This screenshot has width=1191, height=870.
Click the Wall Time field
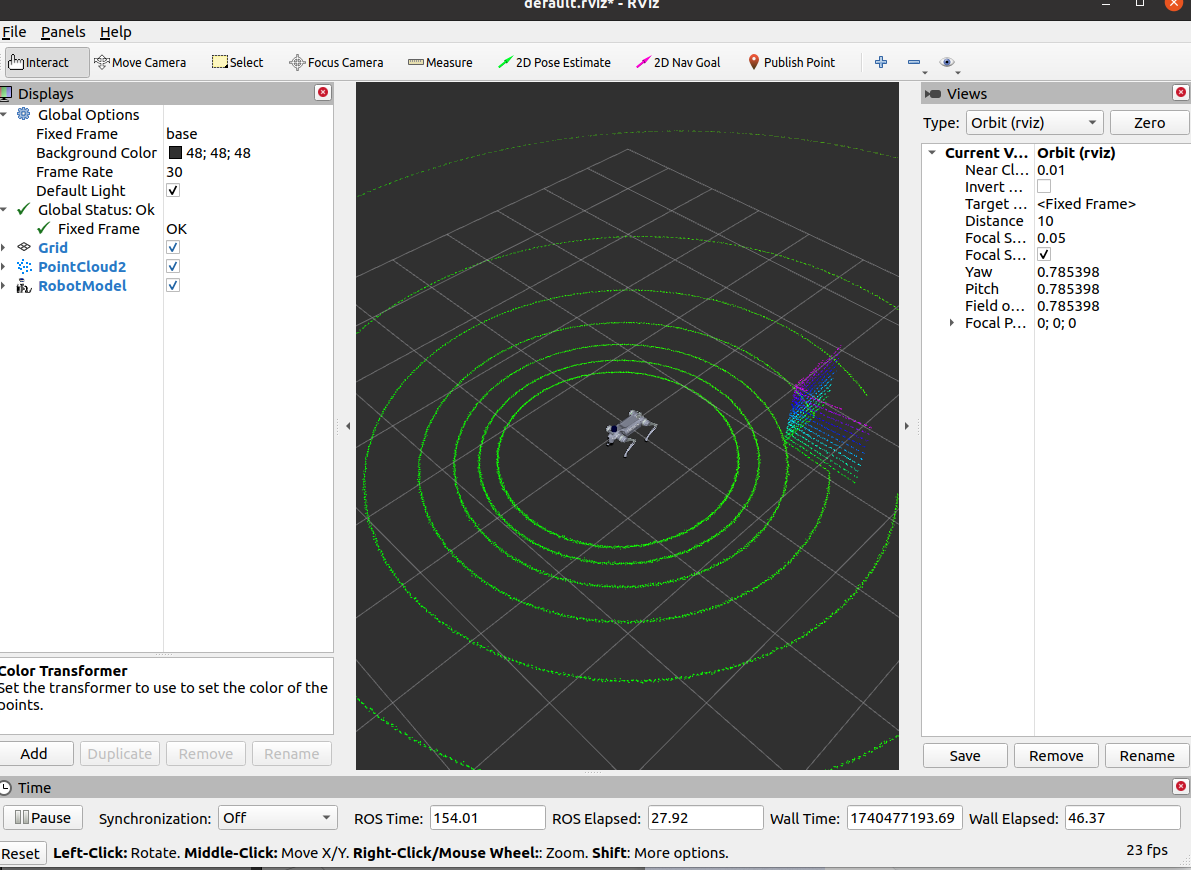click(x=905, y=818)
